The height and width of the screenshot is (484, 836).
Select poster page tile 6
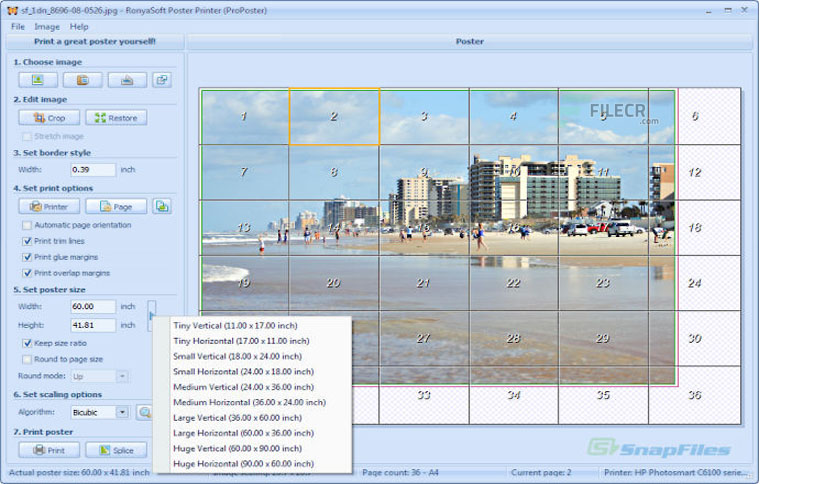coord(695,116)
